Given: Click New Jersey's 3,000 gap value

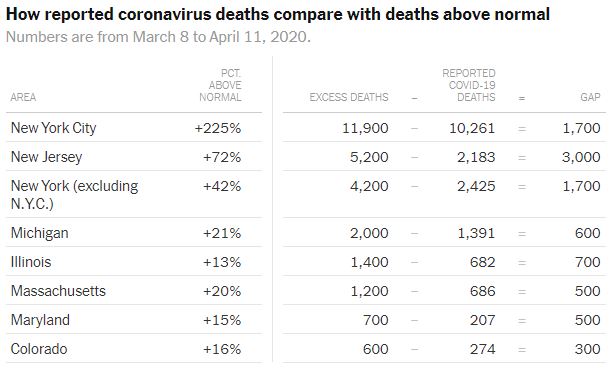Looking at the screenshot, I should [x=581, y=157].
